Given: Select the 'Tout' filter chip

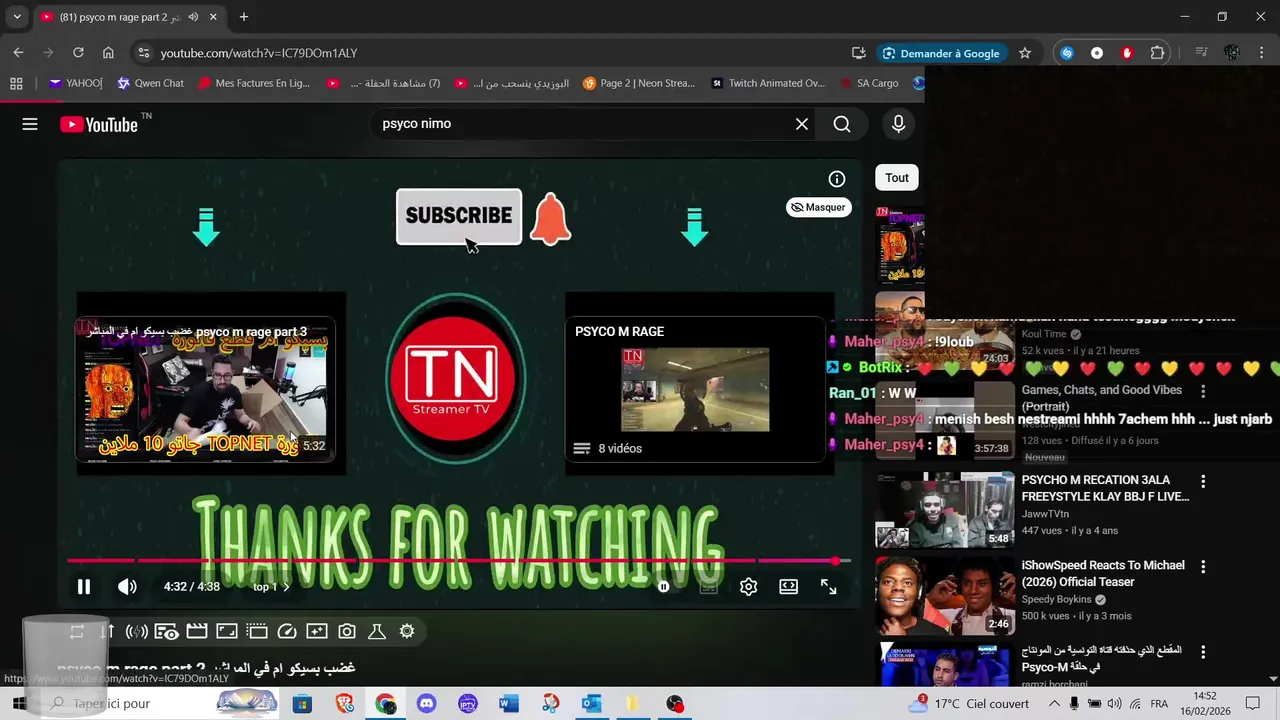Looking at the screenshot, I should tap(897, 178).
